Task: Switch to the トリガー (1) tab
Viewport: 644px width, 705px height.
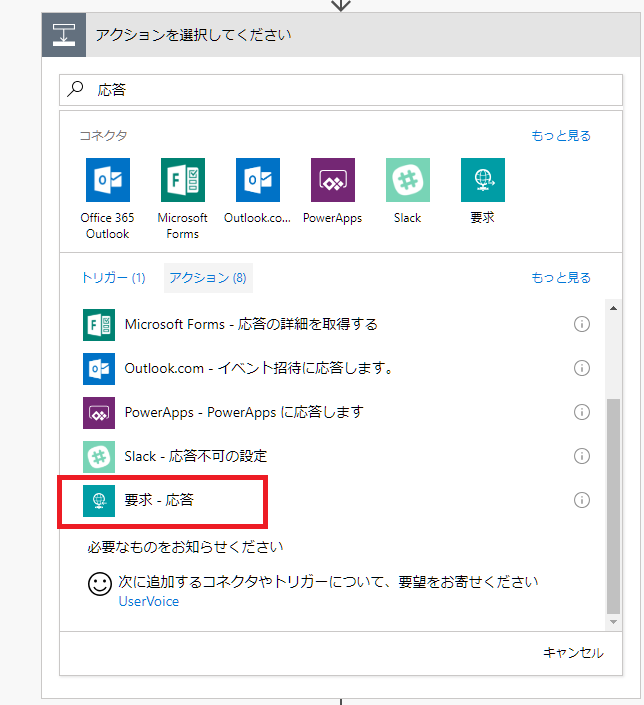Action: coord(113,278)
